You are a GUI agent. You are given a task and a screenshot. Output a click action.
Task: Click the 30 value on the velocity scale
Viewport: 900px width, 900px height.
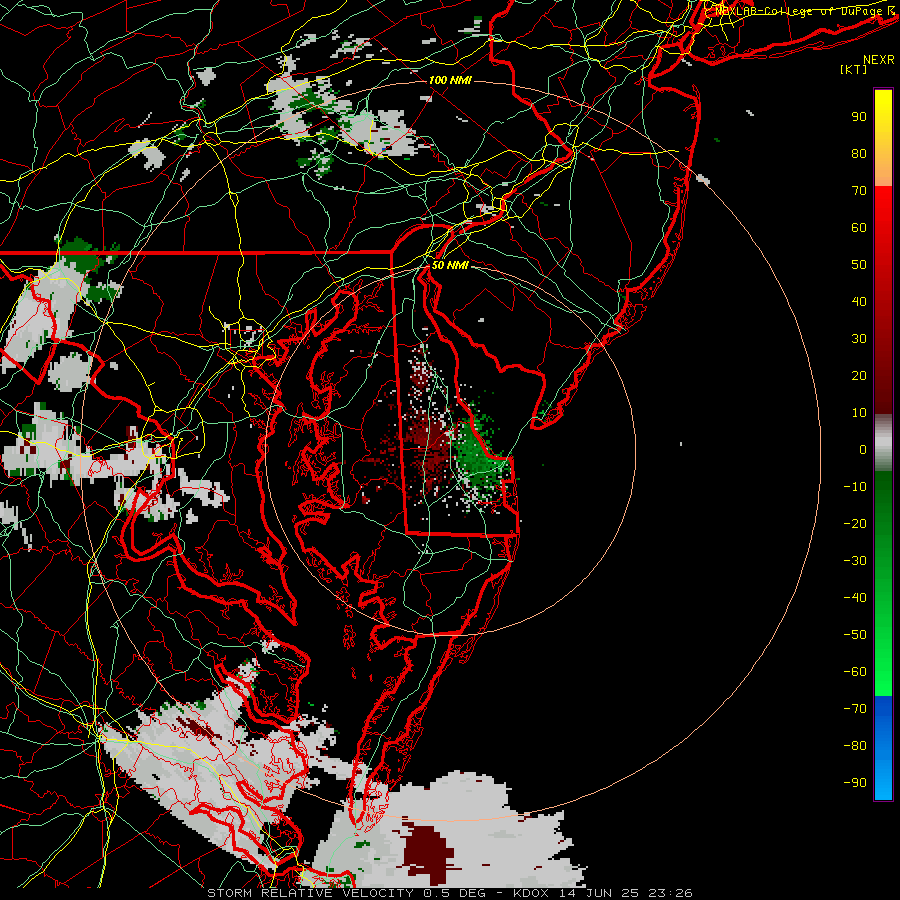click(x=859, y=339)
